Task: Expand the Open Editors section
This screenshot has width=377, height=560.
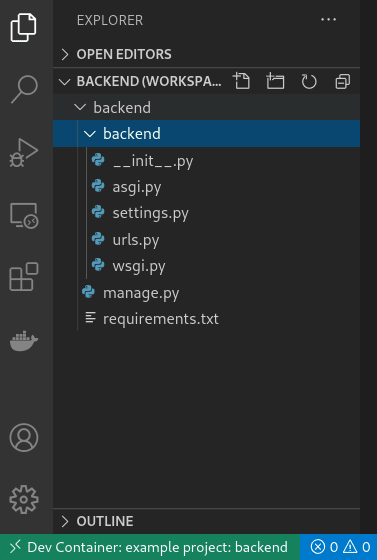Action: 206,54
